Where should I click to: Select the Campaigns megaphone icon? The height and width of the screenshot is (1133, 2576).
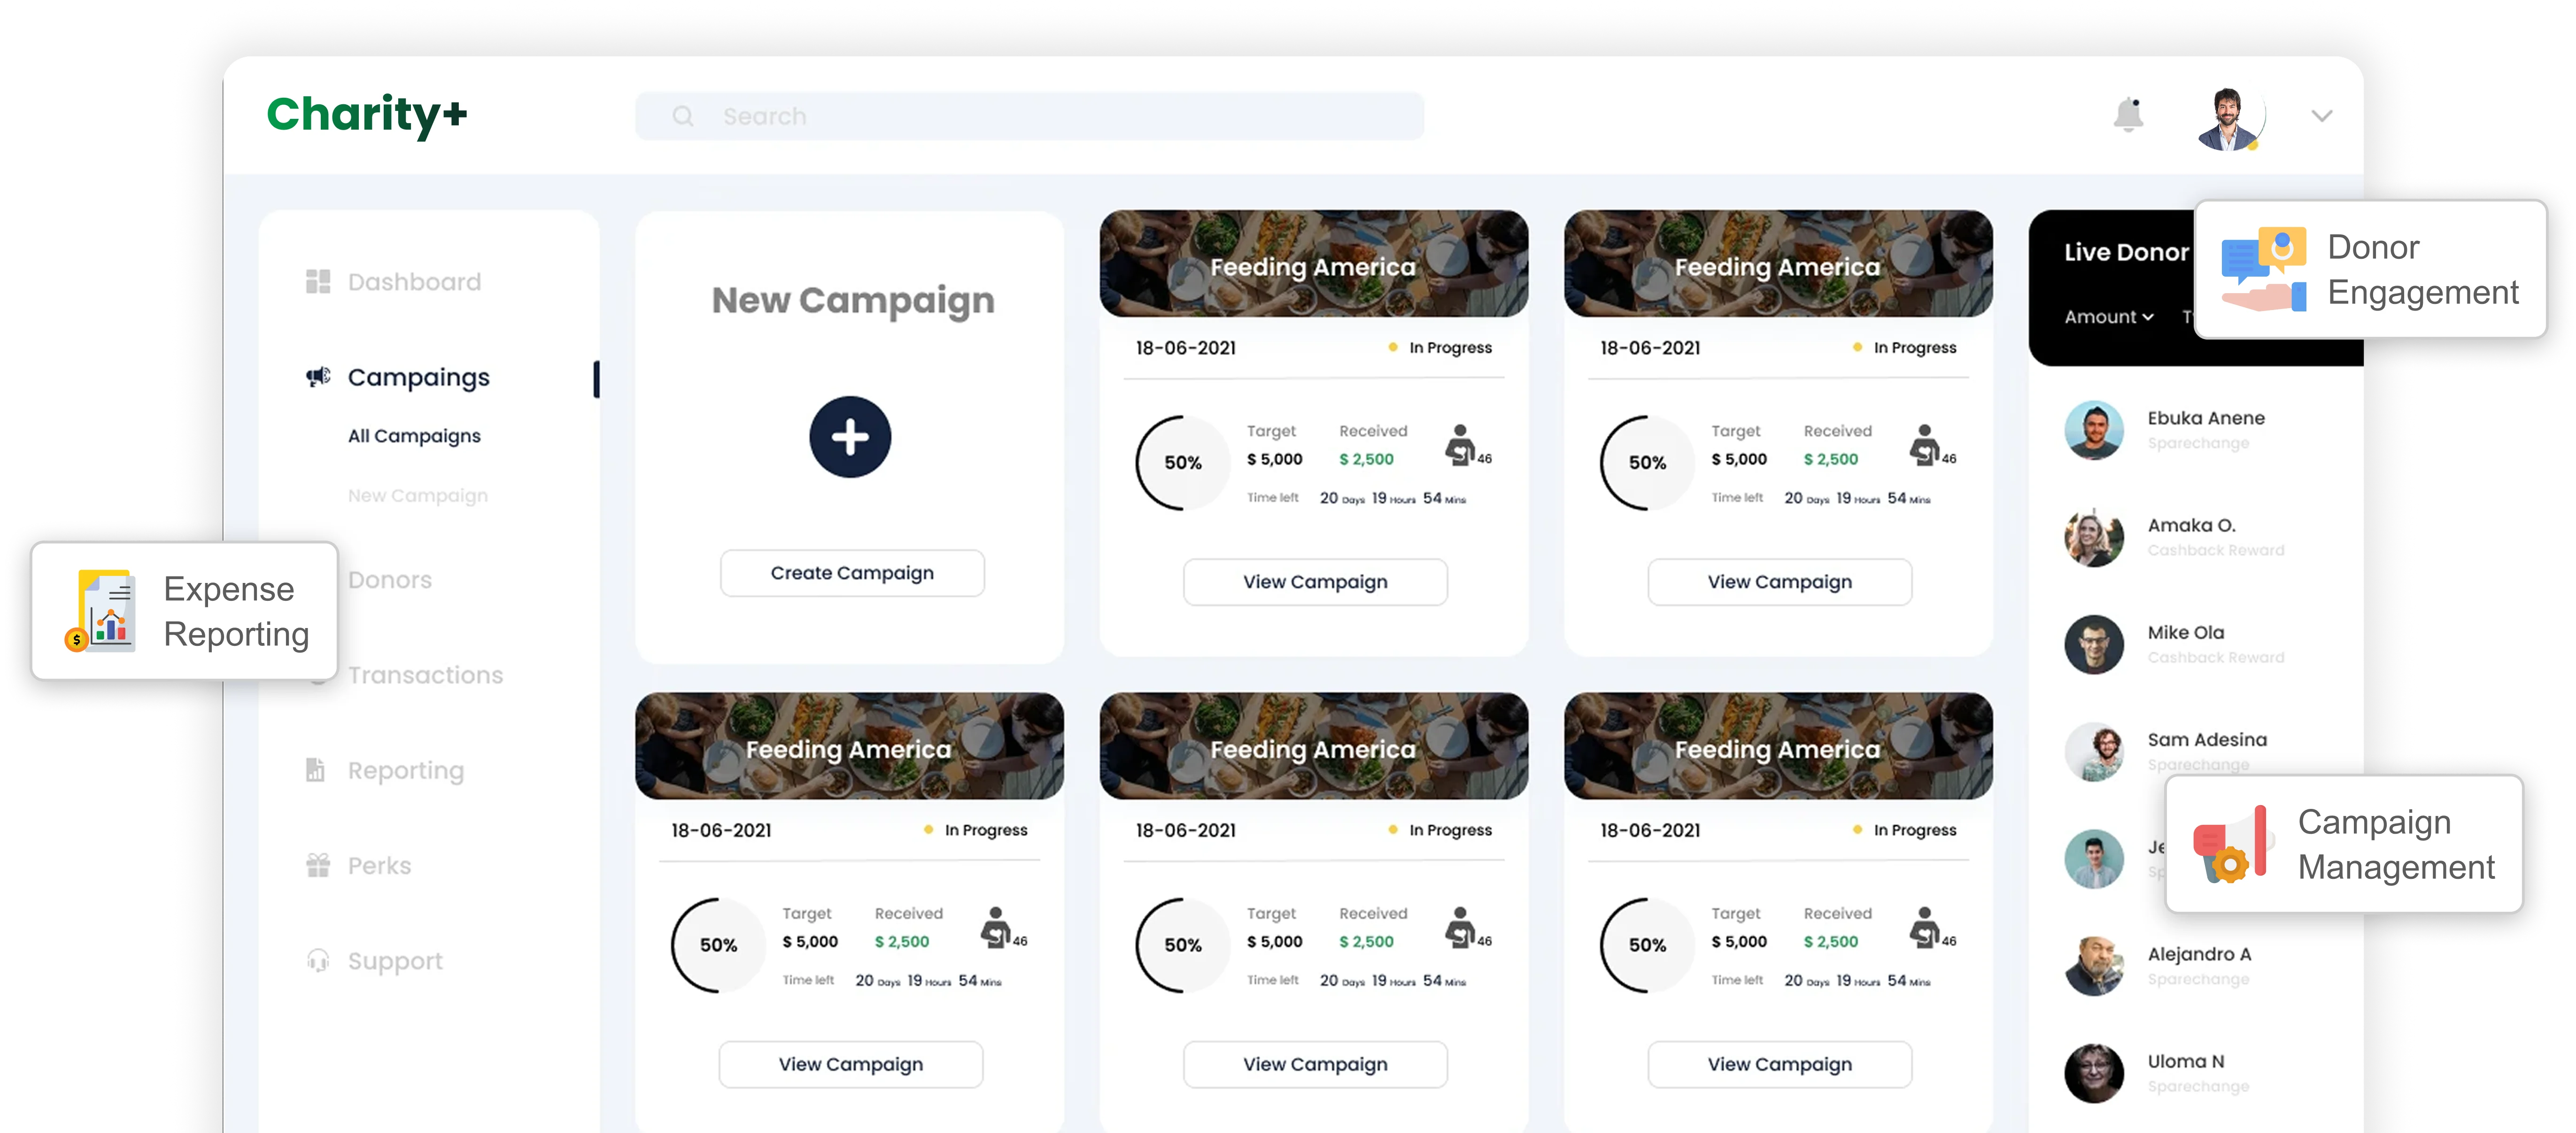pos(318,377)
